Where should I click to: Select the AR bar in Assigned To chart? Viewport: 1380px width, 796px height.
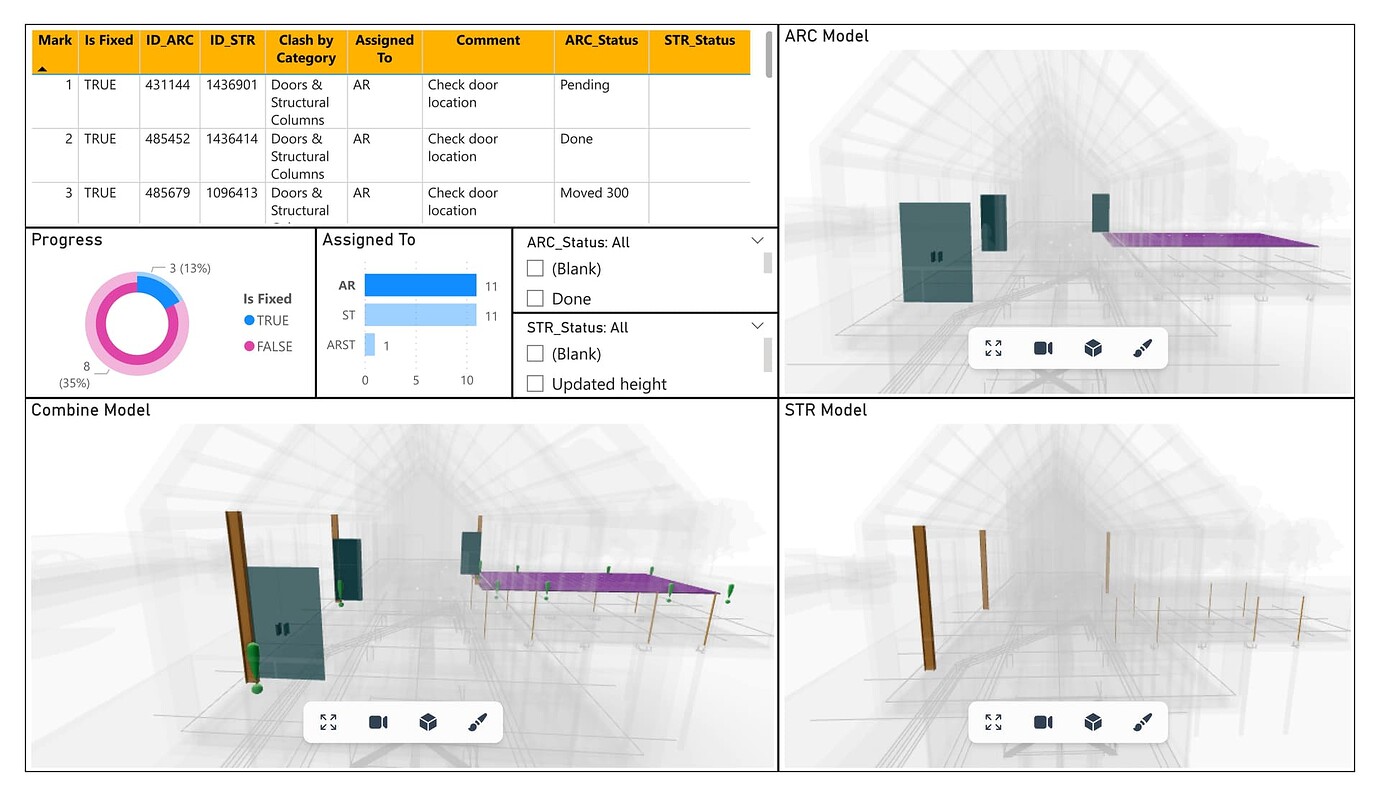[420, 285]
